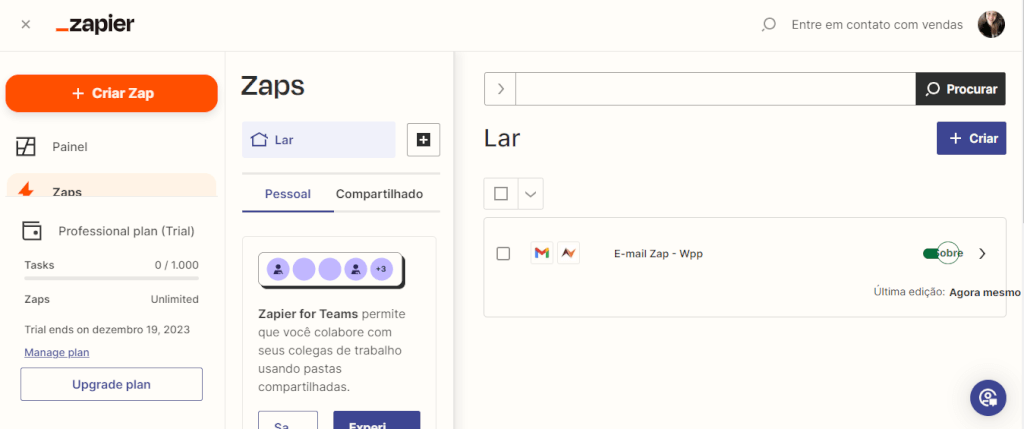Image resolution: width=1024 pixels, height=429 pixels.
Task: Check the E-mail Zap - Wpp checkbox
Action: (504, 253)
